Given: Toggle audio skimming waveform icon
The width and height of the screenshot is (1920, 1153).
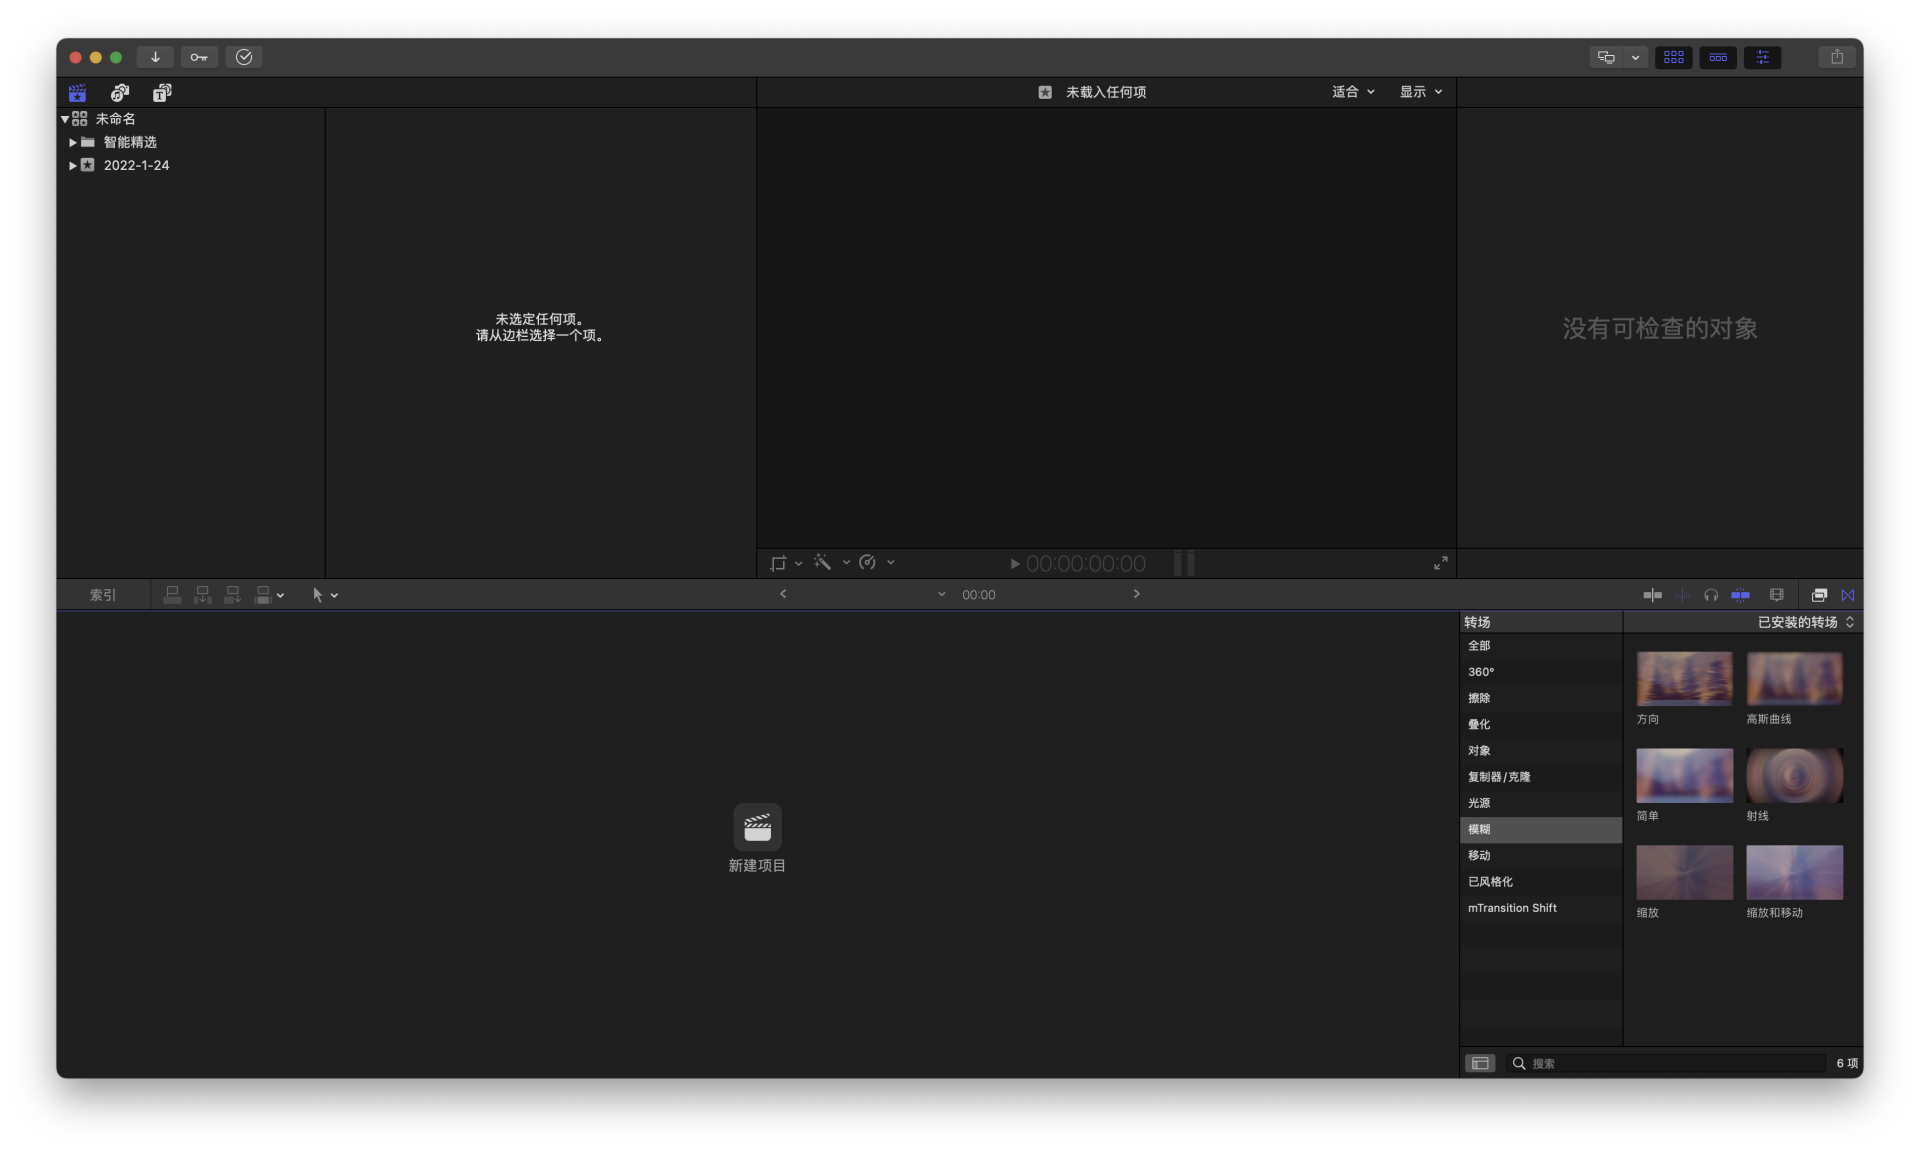Looking at the screenshot, I should [1682, 595].
